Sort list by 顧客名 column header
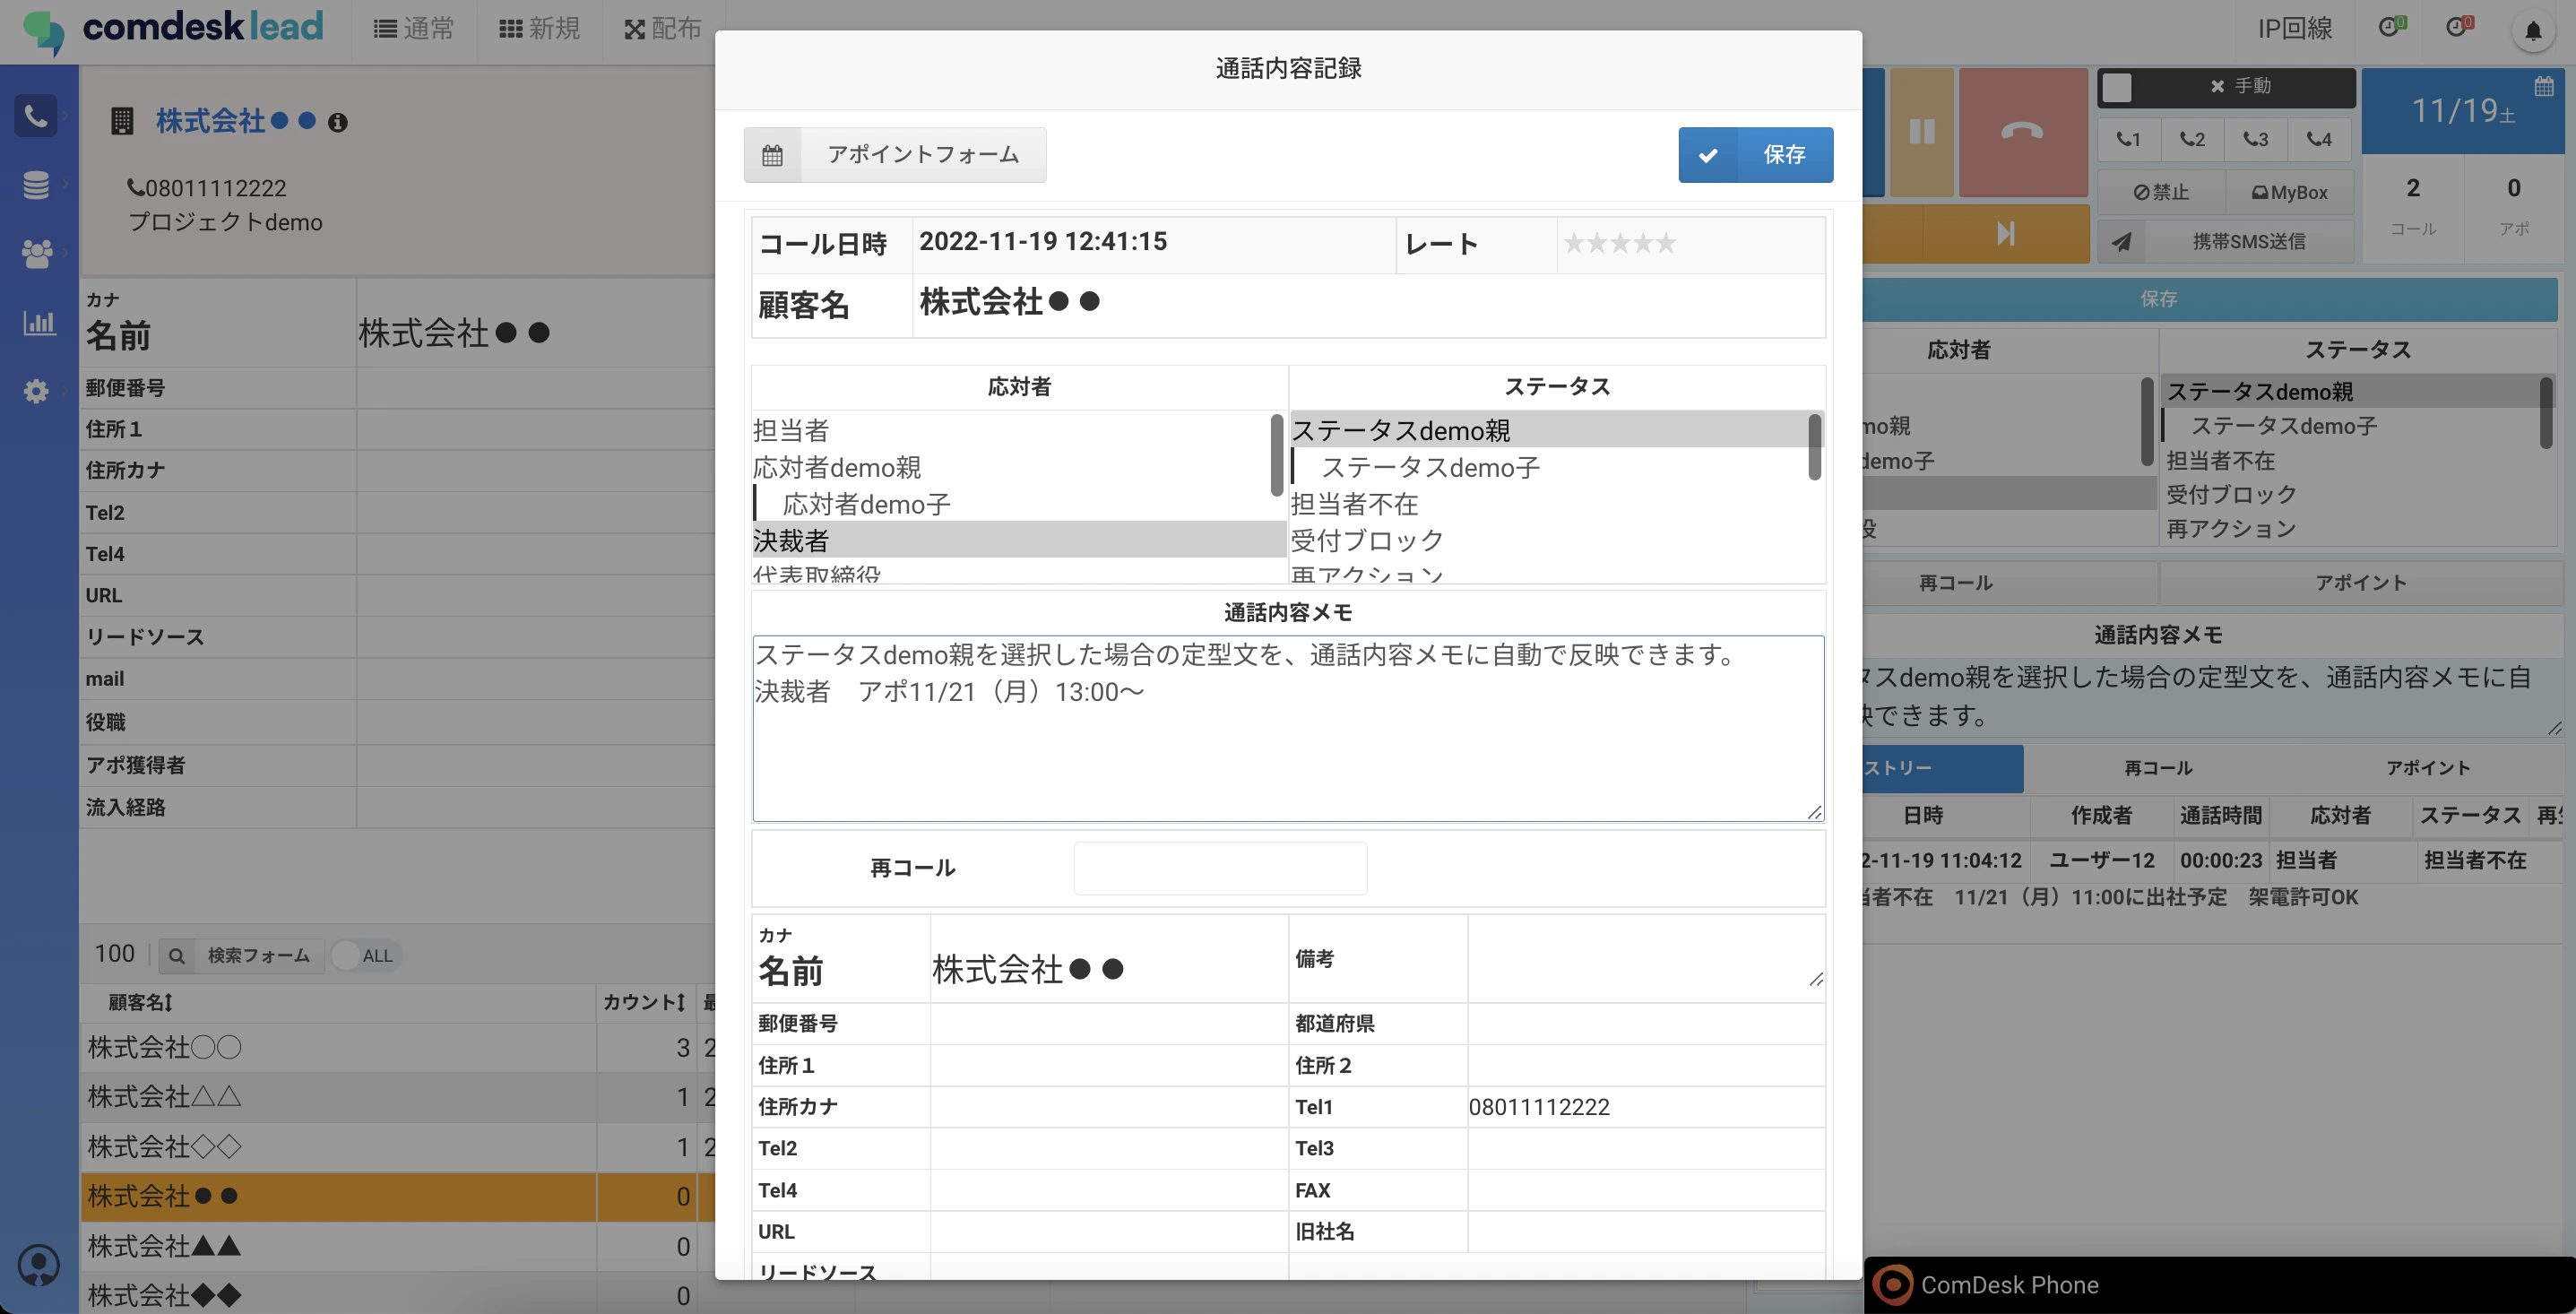The width and height of the screenshot is (2576, 1314). tap(140, 1002)
